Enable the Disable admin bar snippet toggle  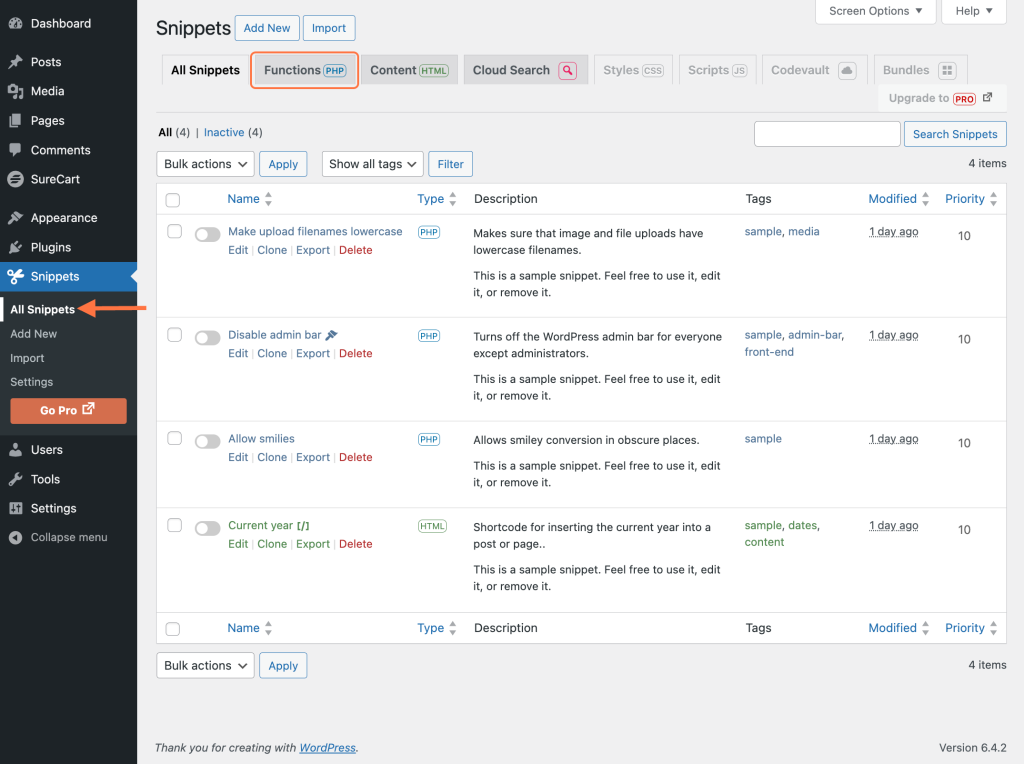[x=207, y=338]
